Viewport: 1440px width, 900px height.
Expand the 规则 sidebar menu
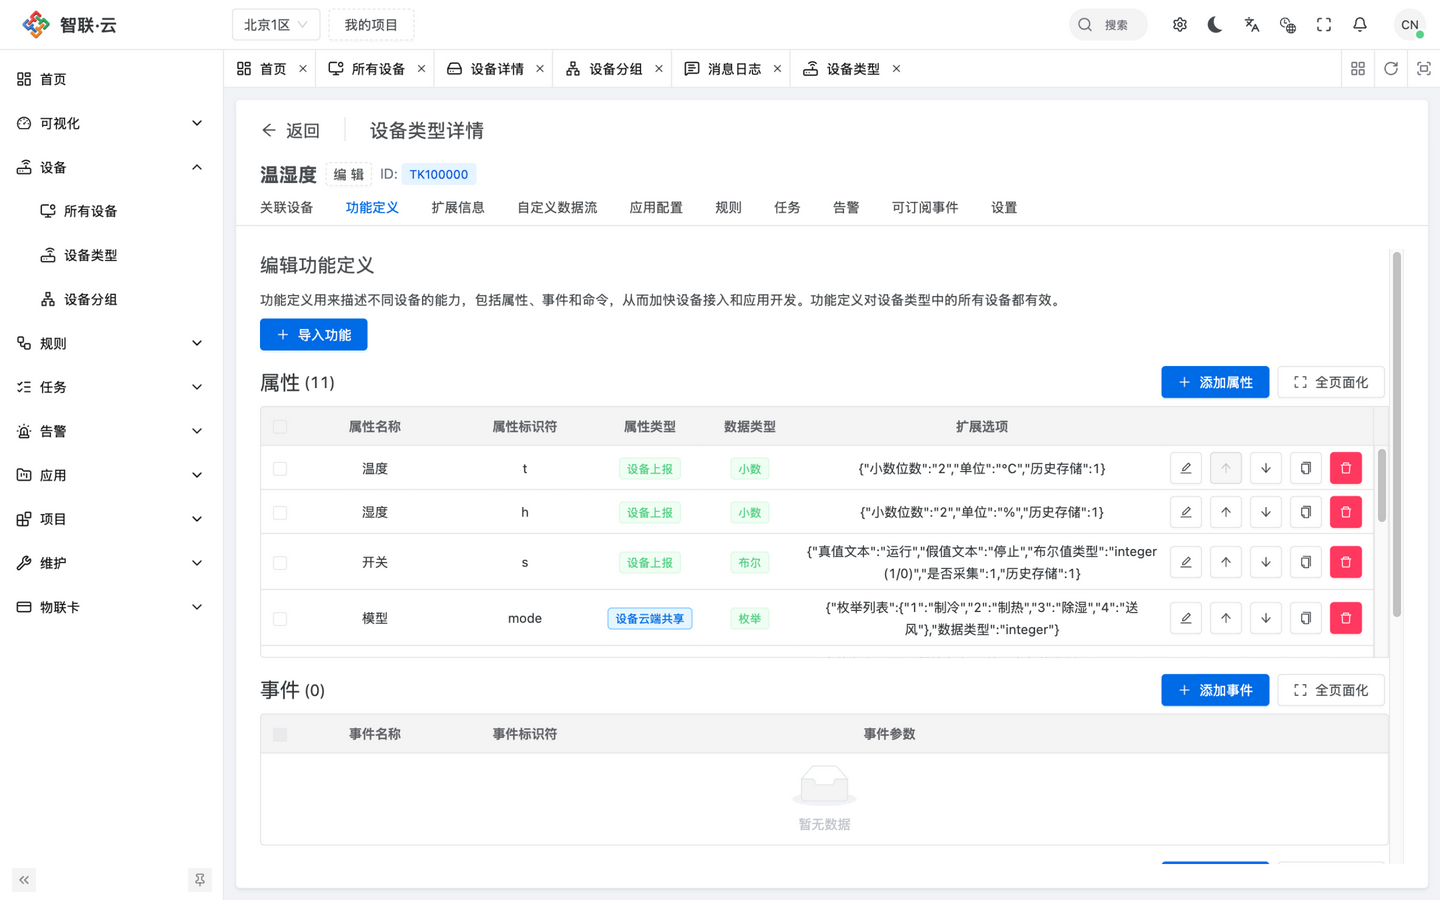point(110,343)
